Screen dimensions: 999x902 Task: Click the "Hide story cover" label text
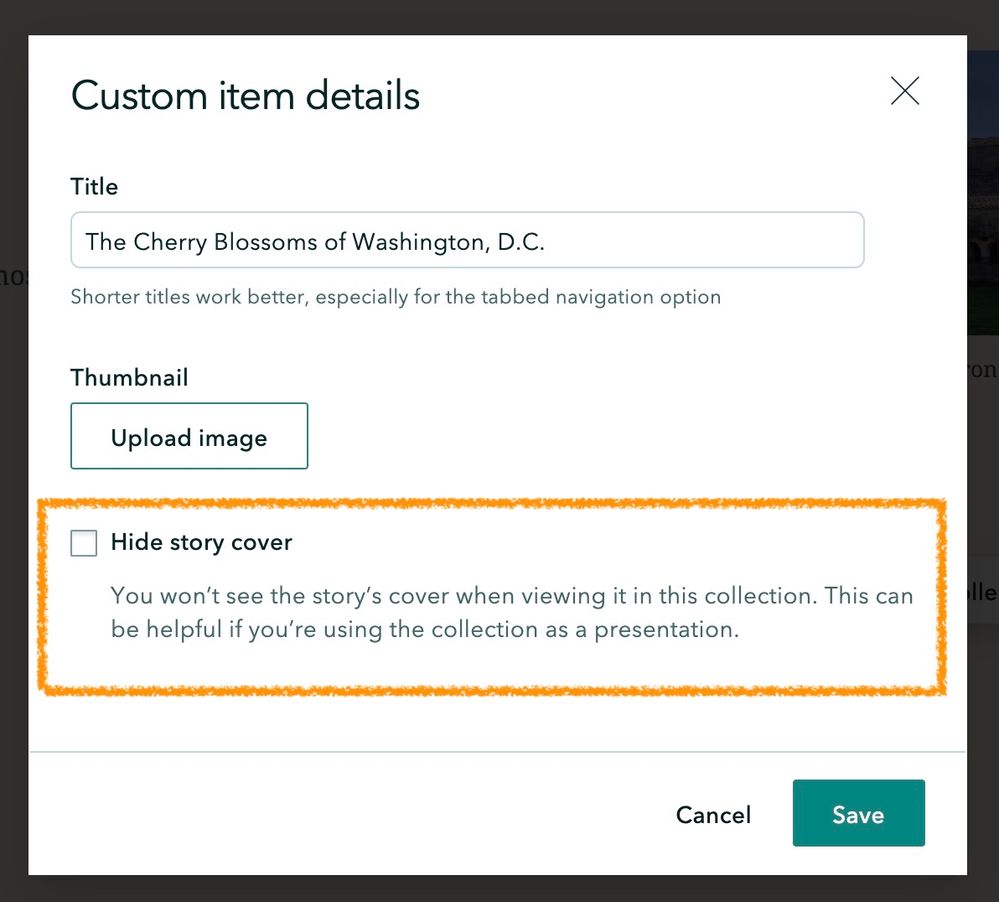point(201,543)
